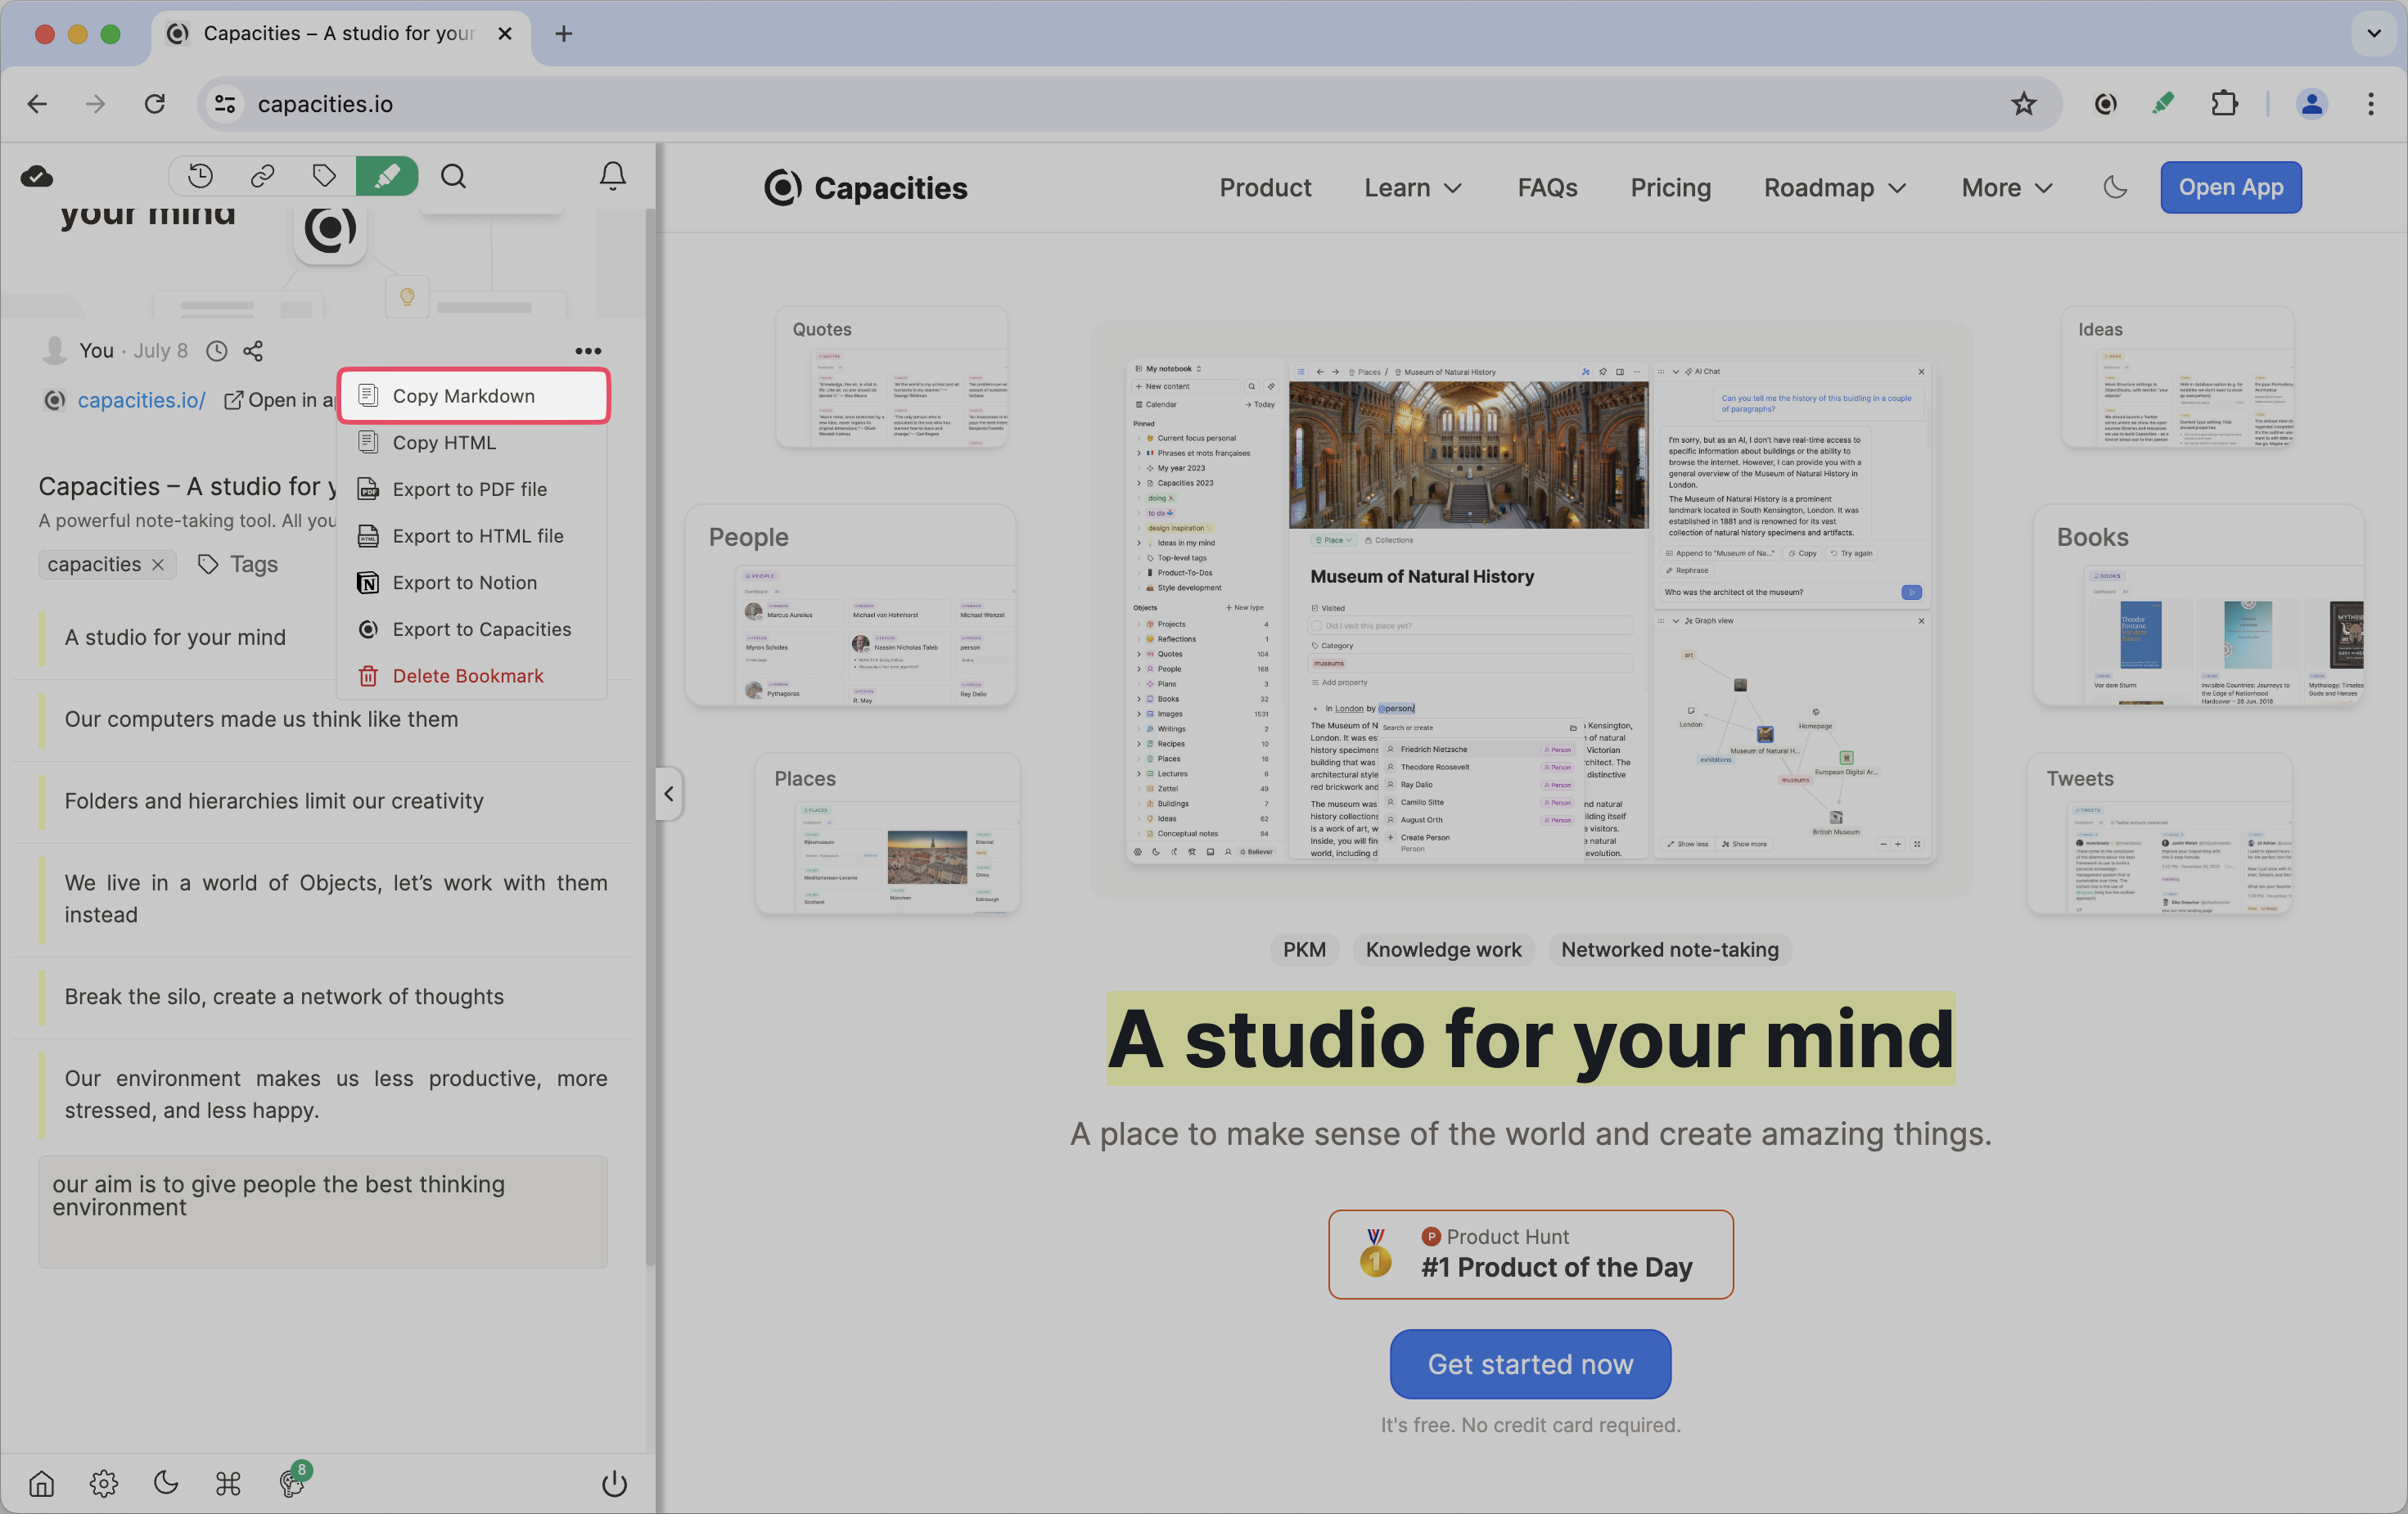
Task: Open search in the sidebar panel
Action: [454, 177]
